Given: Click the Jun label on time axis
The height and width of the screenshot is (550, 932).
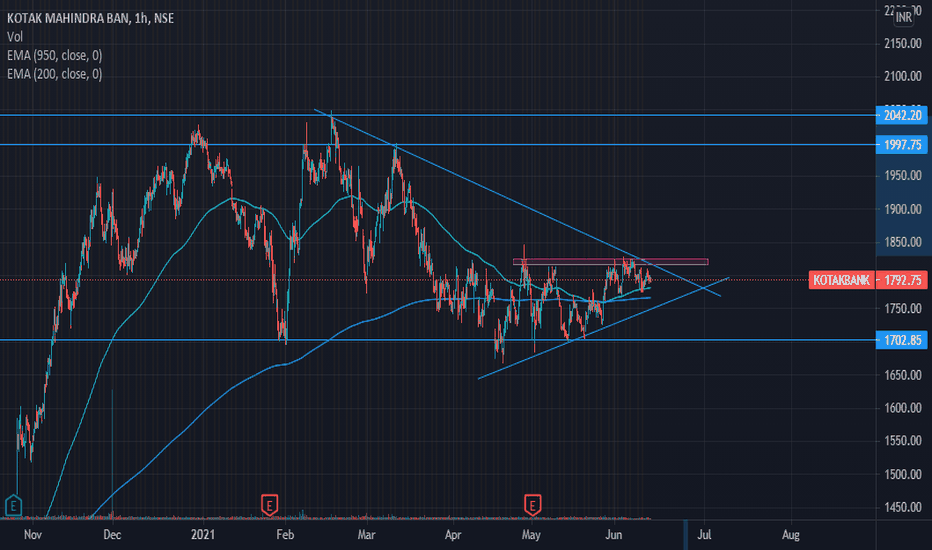Looking at the screenshot, I should click(613, 535).
